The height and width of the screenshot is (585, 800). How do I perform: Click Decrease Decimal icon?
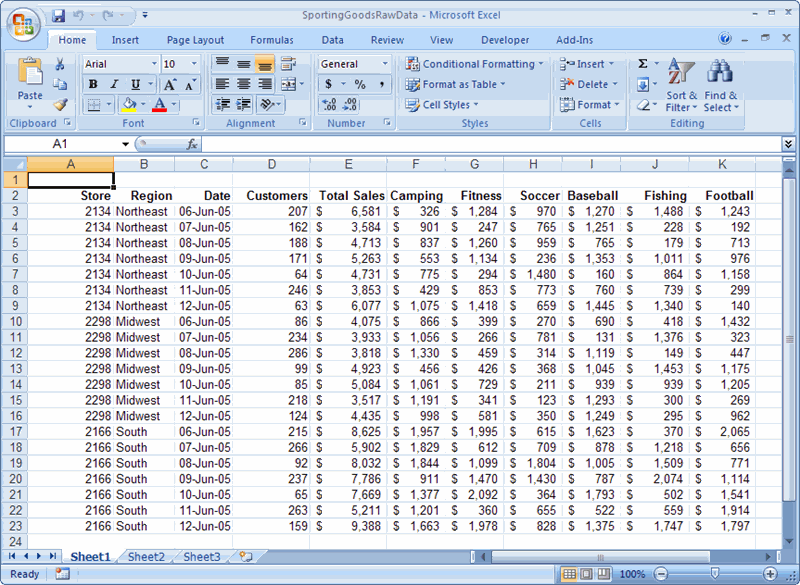pyautogui.click(x=350, y=105)
